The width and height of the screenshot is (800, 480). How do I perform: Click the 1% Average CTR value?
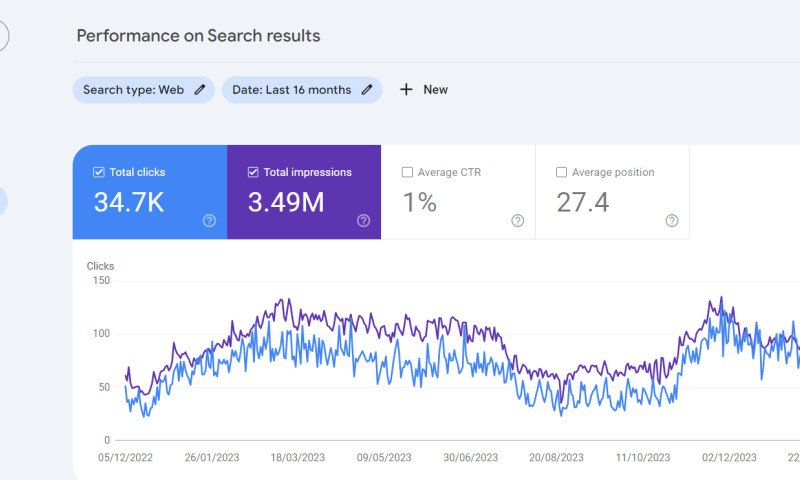click(x=420, y=203)
